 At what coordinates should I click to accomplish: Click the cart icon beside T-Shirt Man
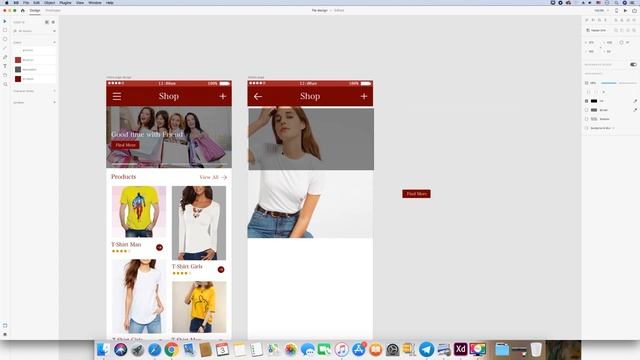[159, 247]
